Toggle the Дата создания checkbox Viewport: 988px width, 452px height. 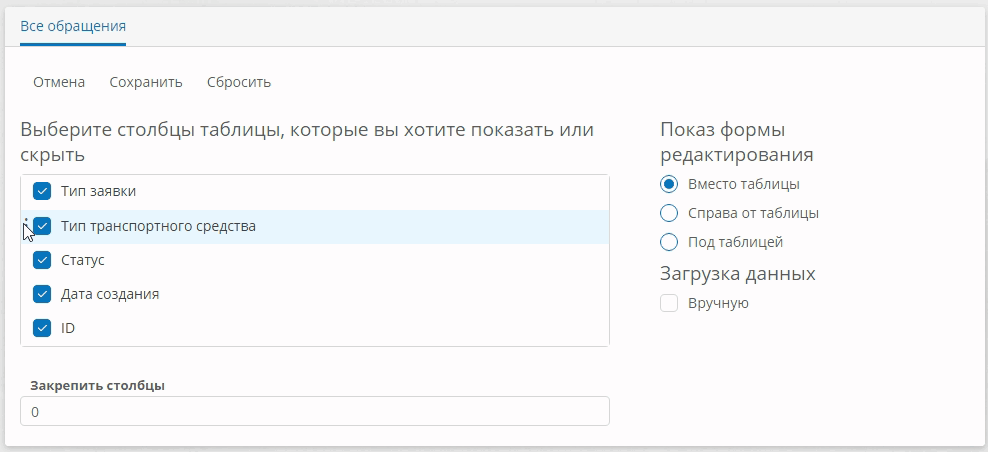(42, 294)
